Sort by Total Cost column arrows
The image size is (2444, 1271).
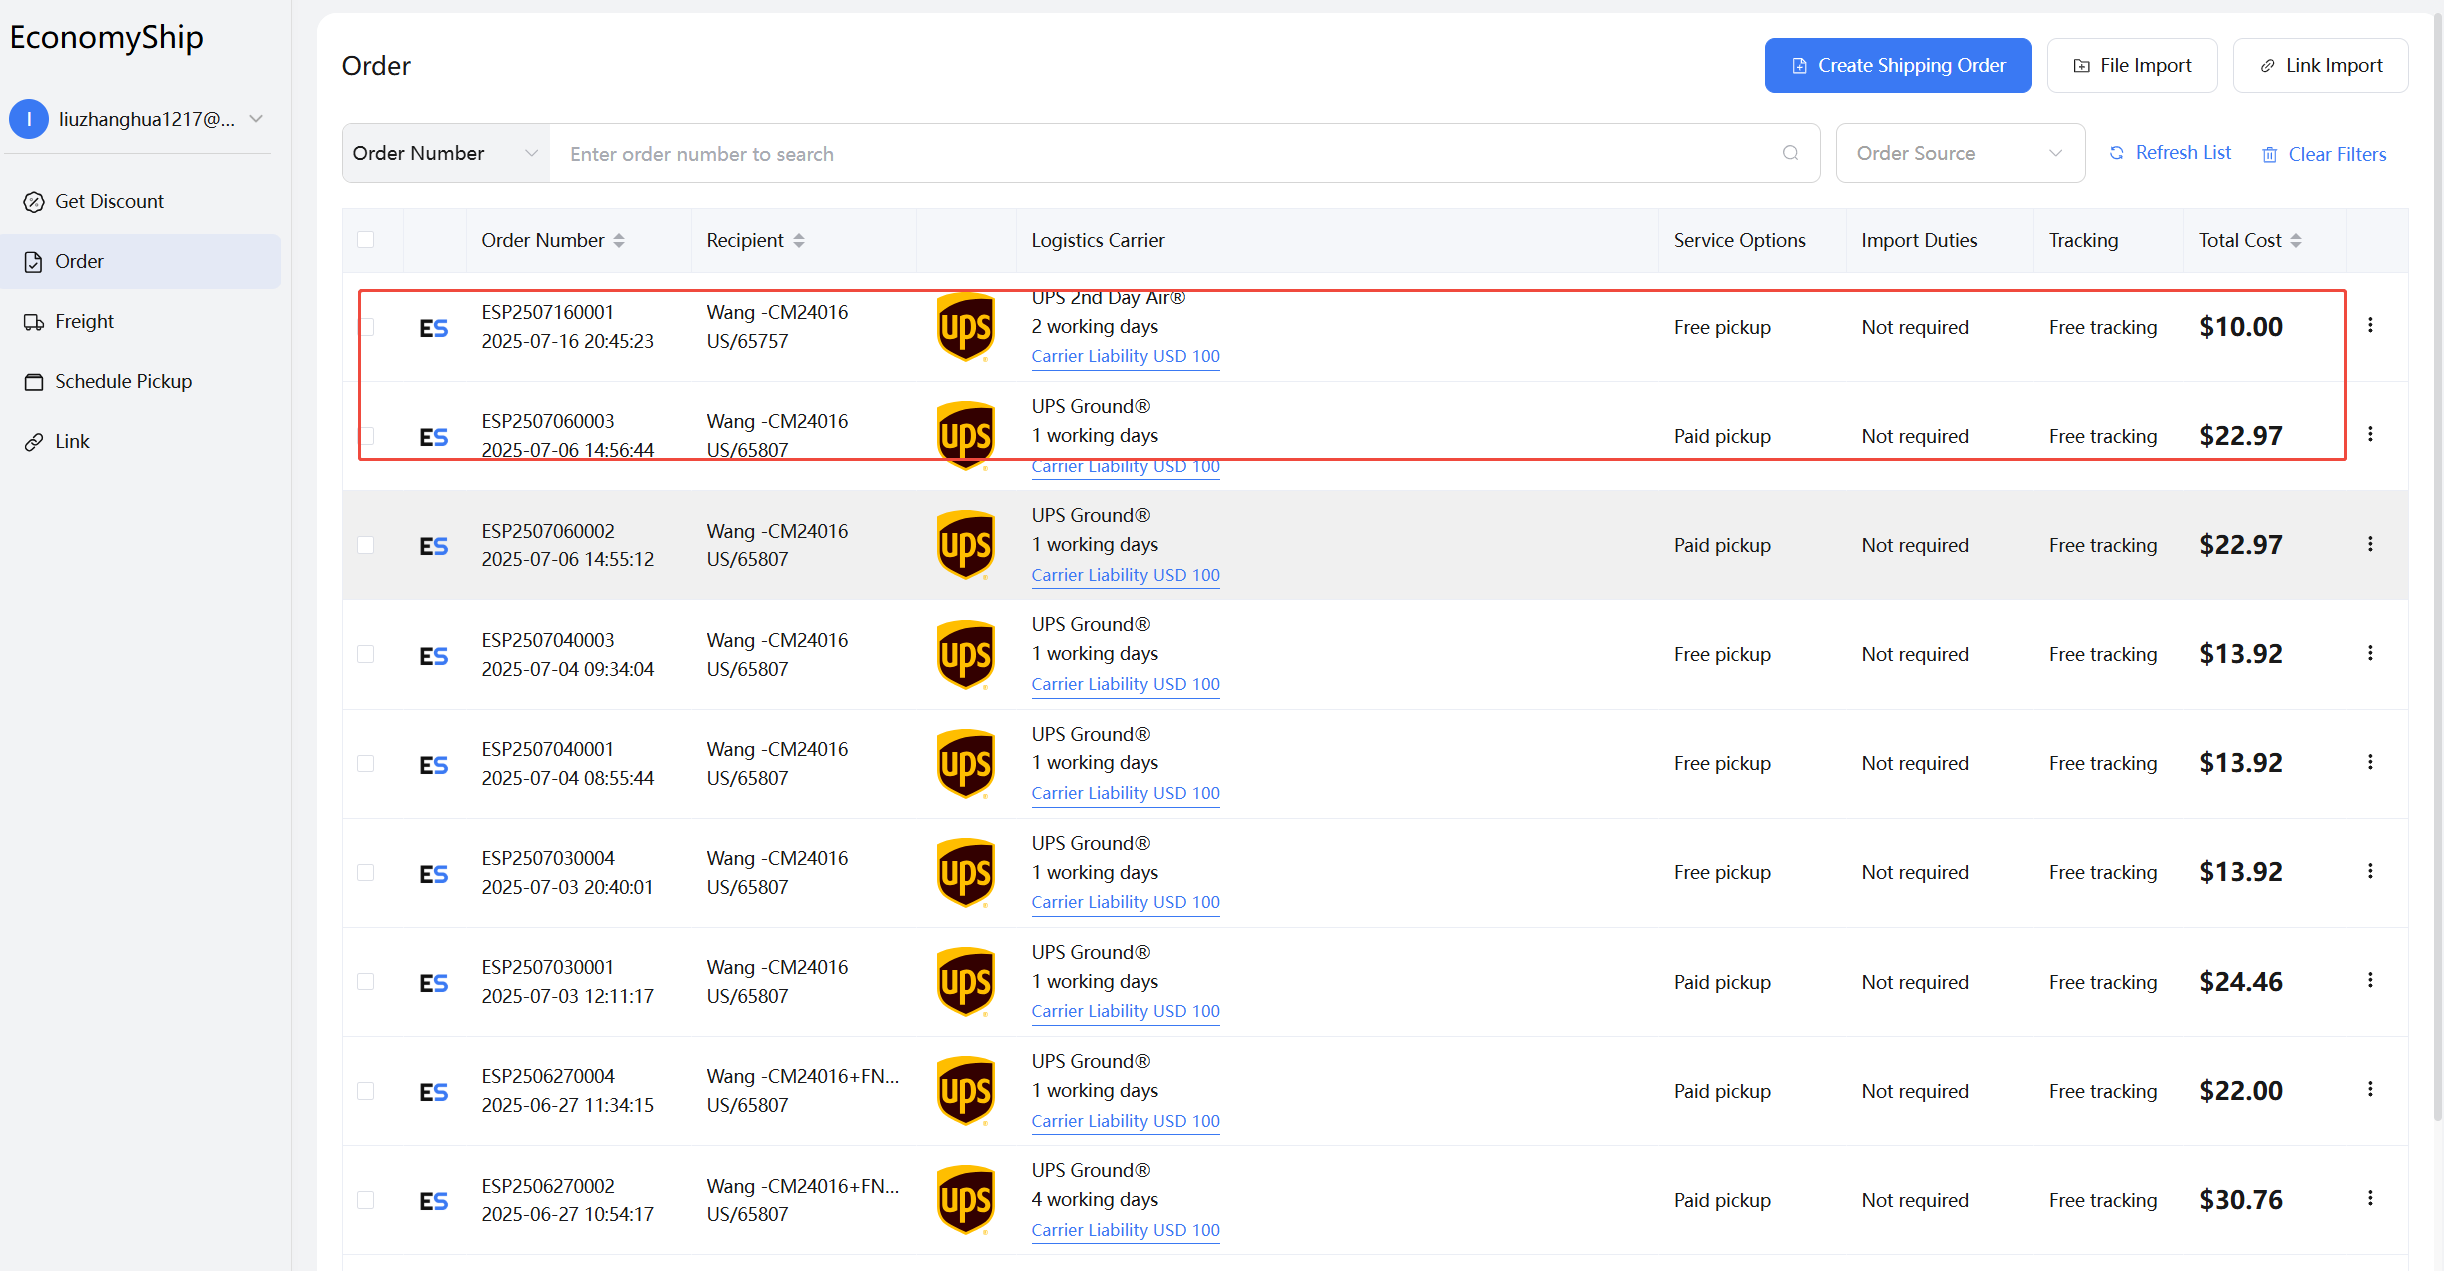click(x=2296, y=241)
